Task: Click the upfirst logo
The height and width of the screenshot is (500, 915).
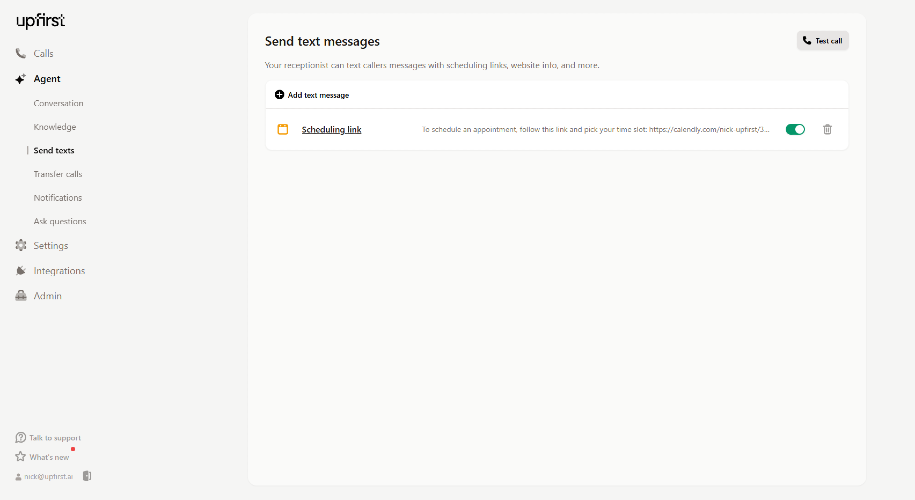Action: (x=40, y=21)
